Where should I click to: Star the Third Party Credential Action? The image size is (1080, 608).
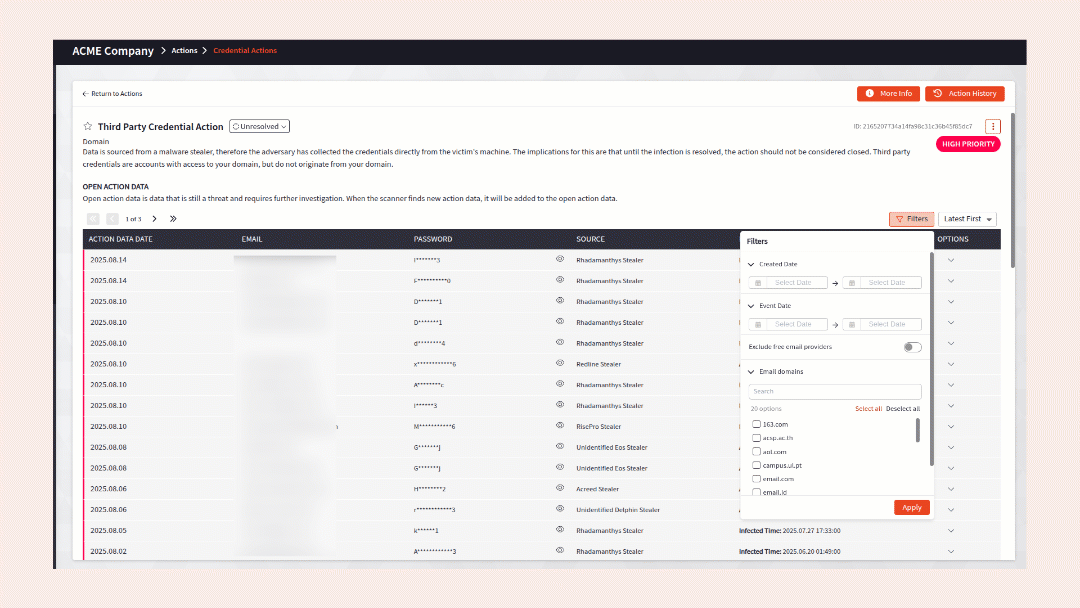click(x=88, y=127)
